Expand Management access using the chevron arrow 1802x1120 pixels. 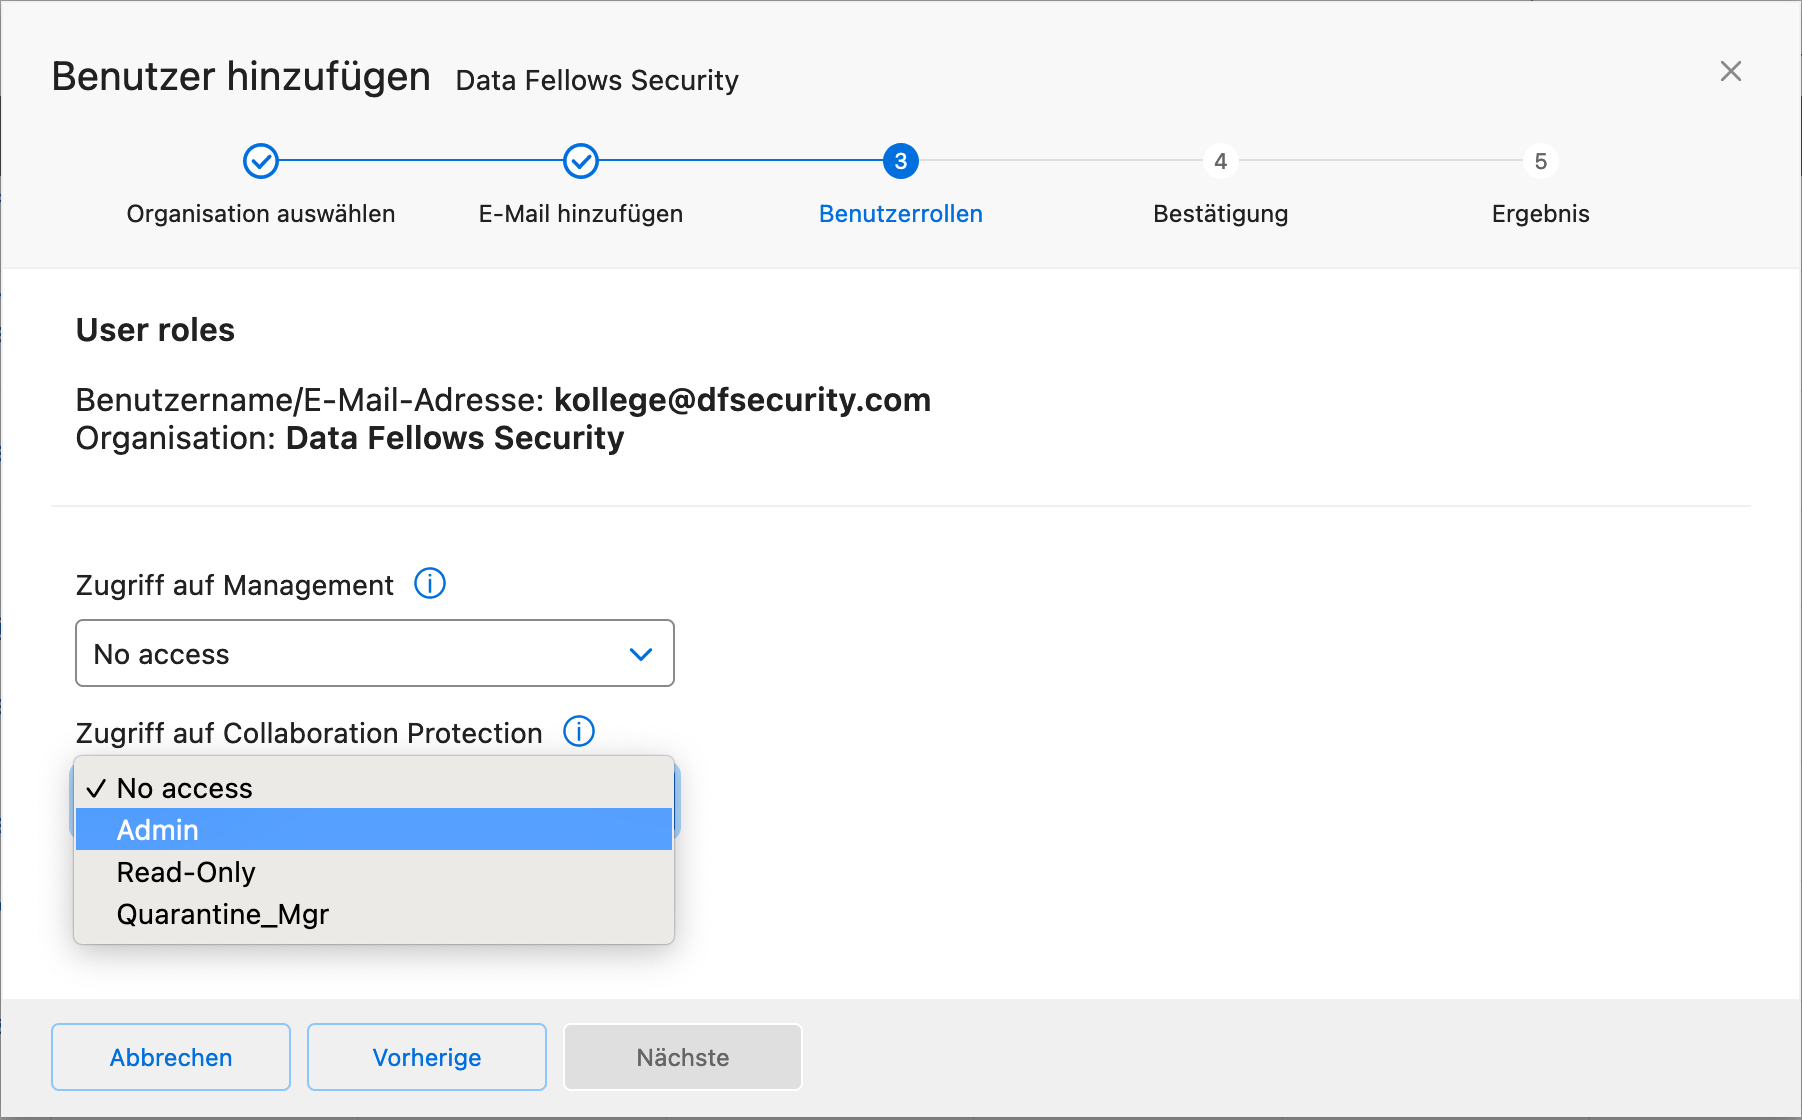point(641,654)
